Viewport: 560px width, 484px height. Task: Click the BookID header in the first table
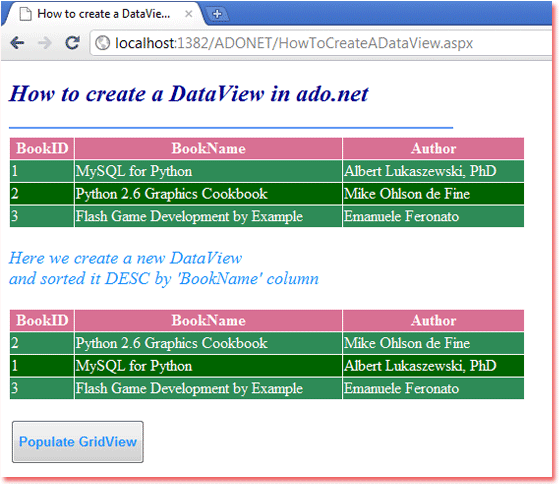point(42,149)
